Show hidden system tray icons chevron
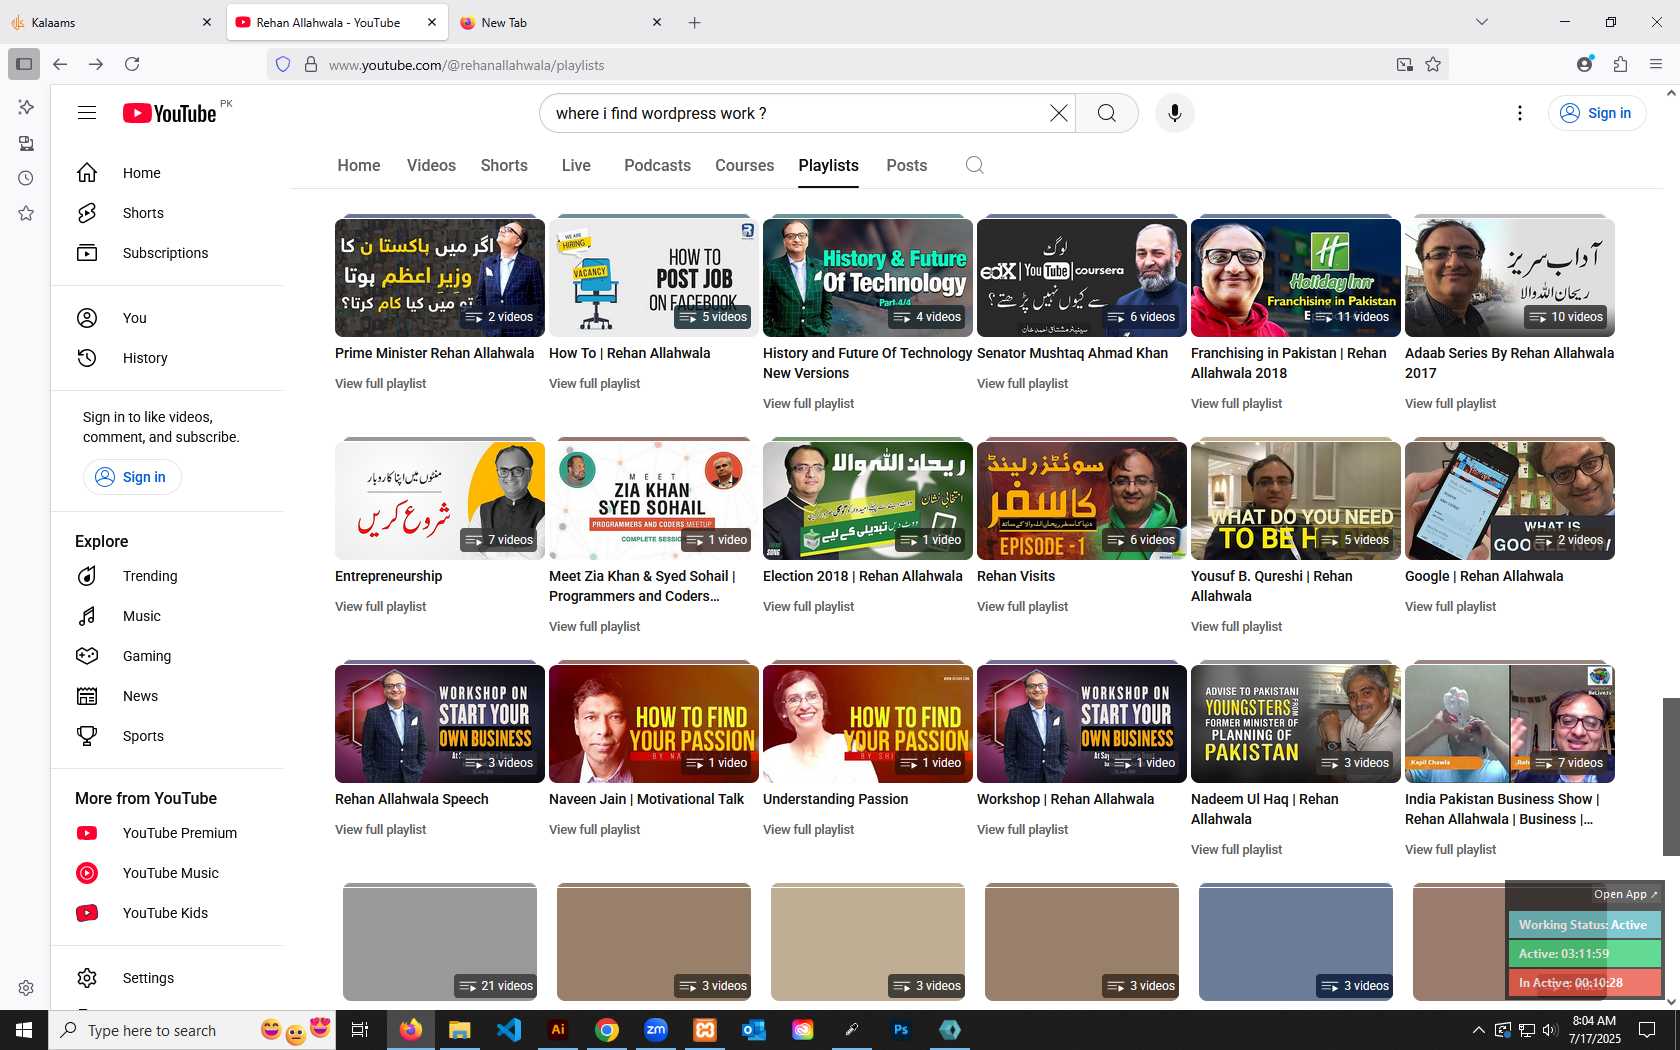 (1478, 1030)
